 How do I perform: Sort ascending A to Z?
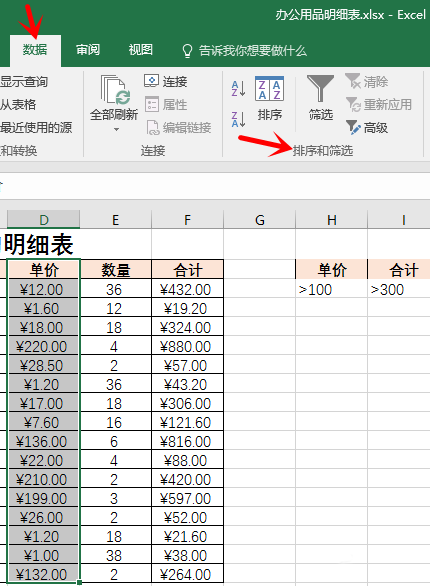tap(238, 89)
